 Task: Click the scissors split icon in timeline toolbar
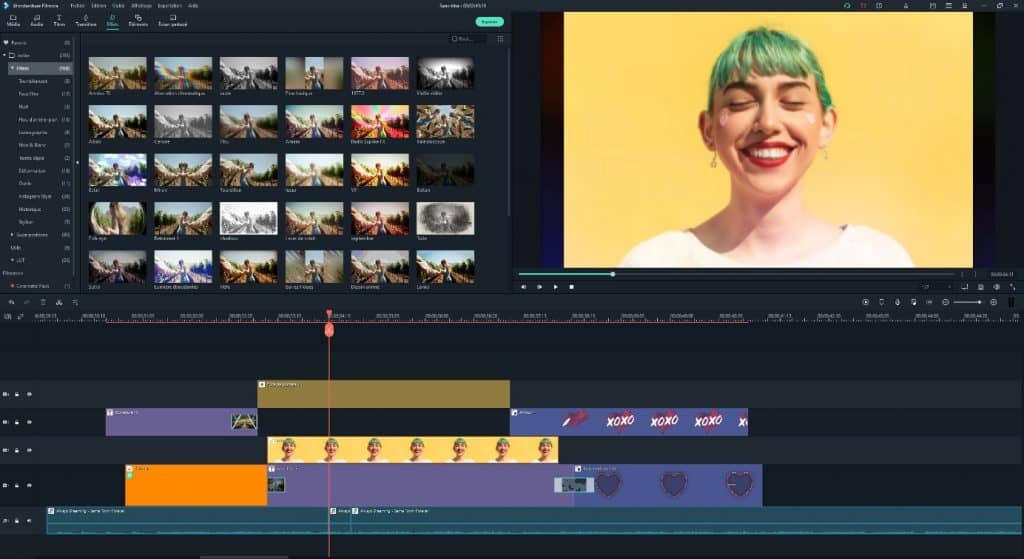click(59, 302)
